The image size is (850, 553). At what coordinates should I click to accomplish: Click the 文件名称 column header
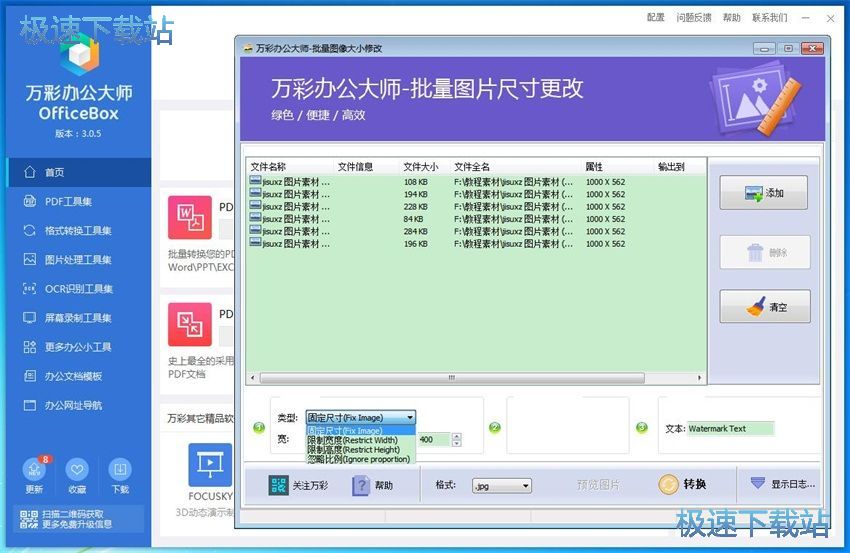290,166
